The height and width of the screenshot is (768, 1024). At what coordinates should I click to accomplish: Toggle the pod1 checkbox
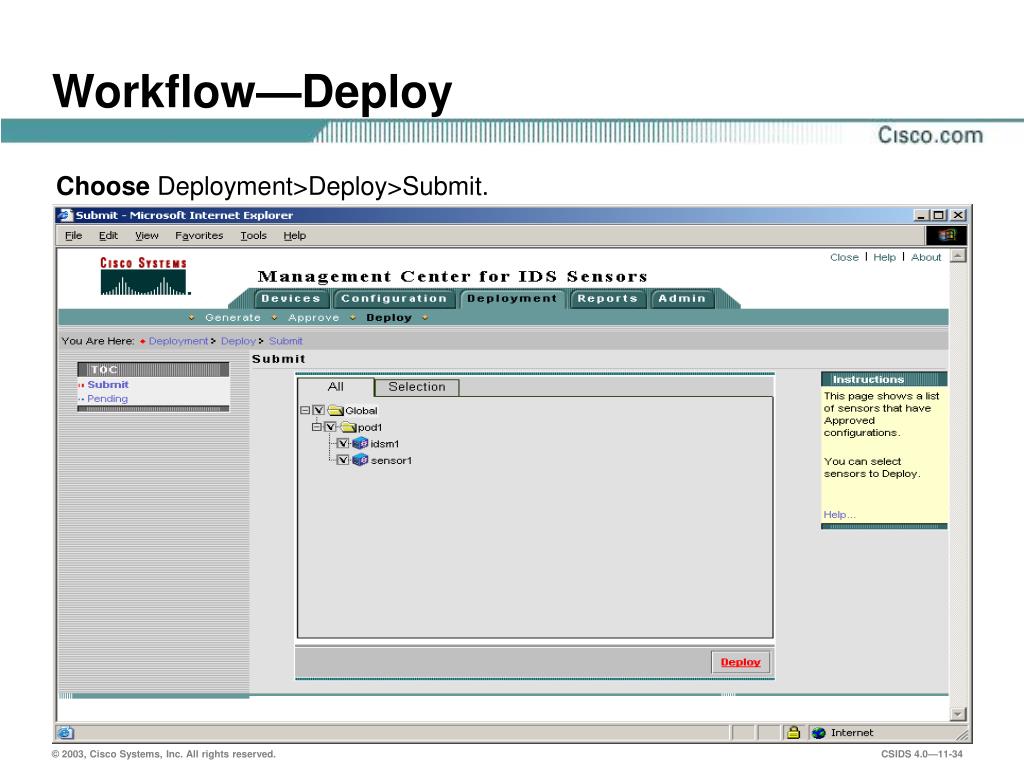tap(331, 426)
